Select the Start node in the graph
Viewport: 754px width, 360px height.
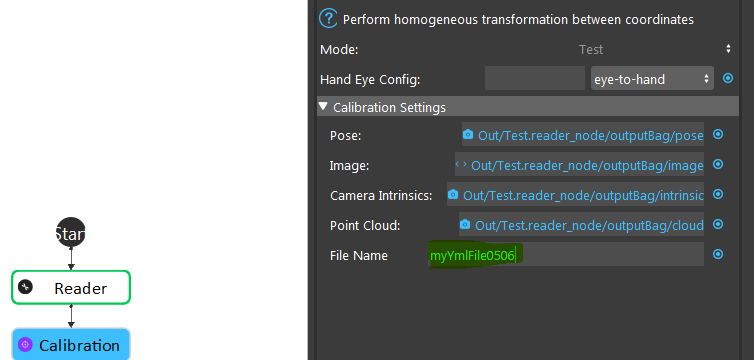71,232
